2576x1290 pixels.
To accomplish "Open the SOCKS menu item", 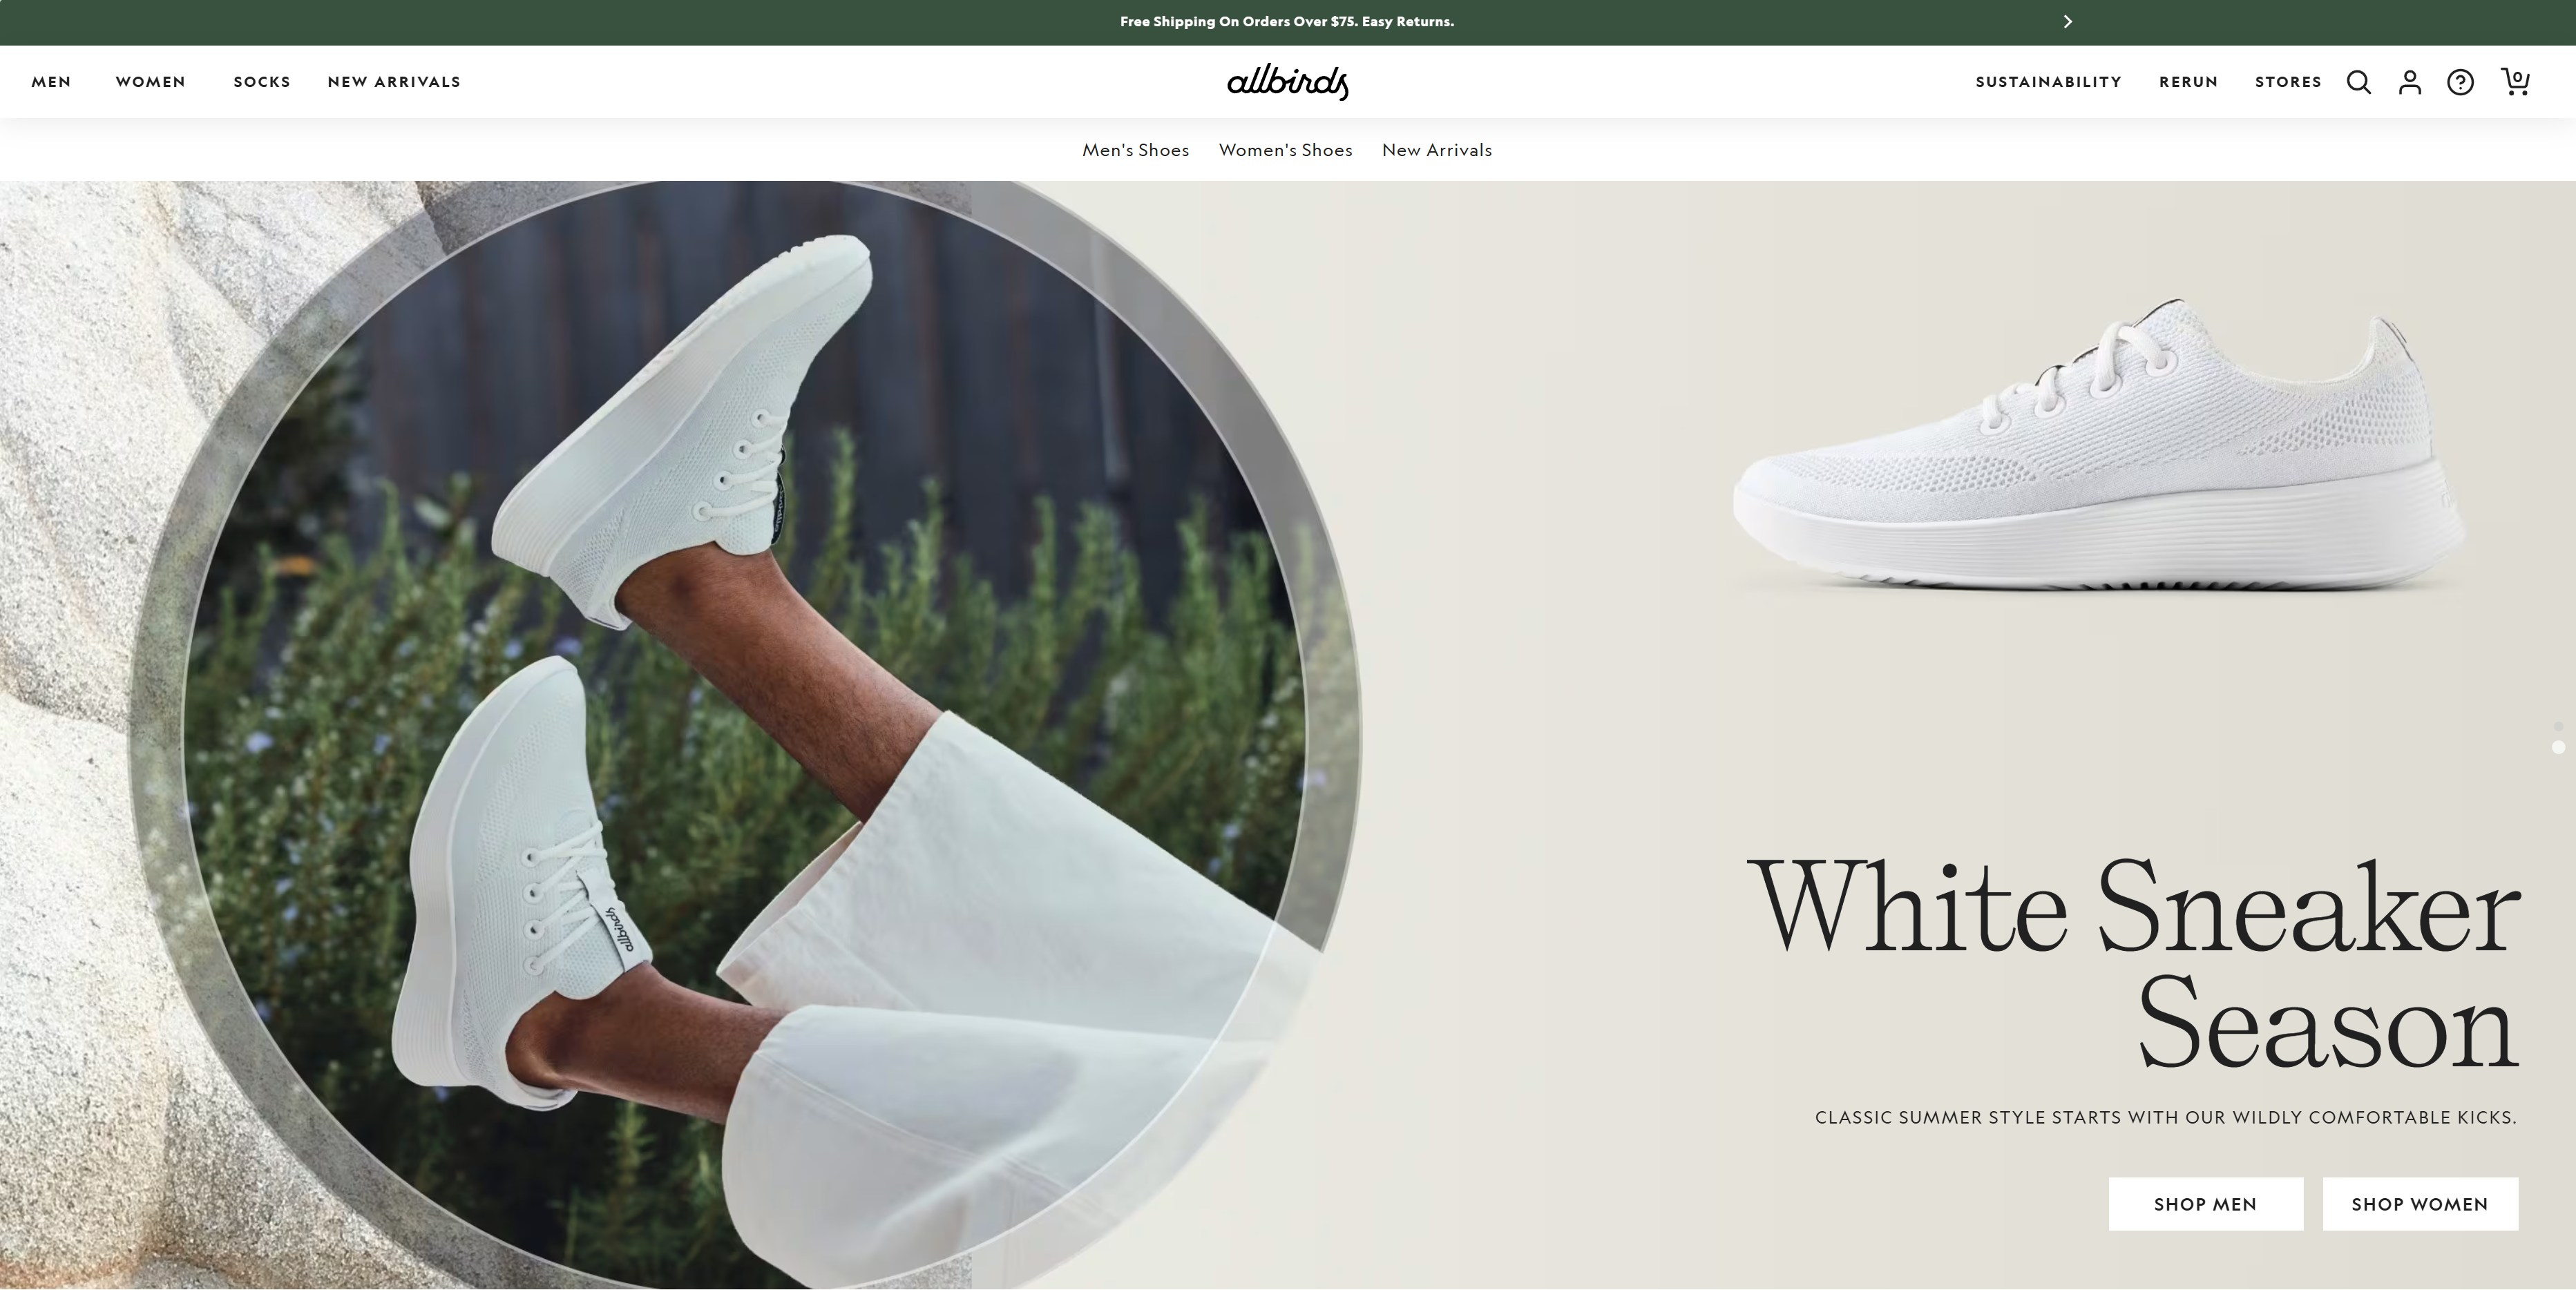I will click(262, 82).
